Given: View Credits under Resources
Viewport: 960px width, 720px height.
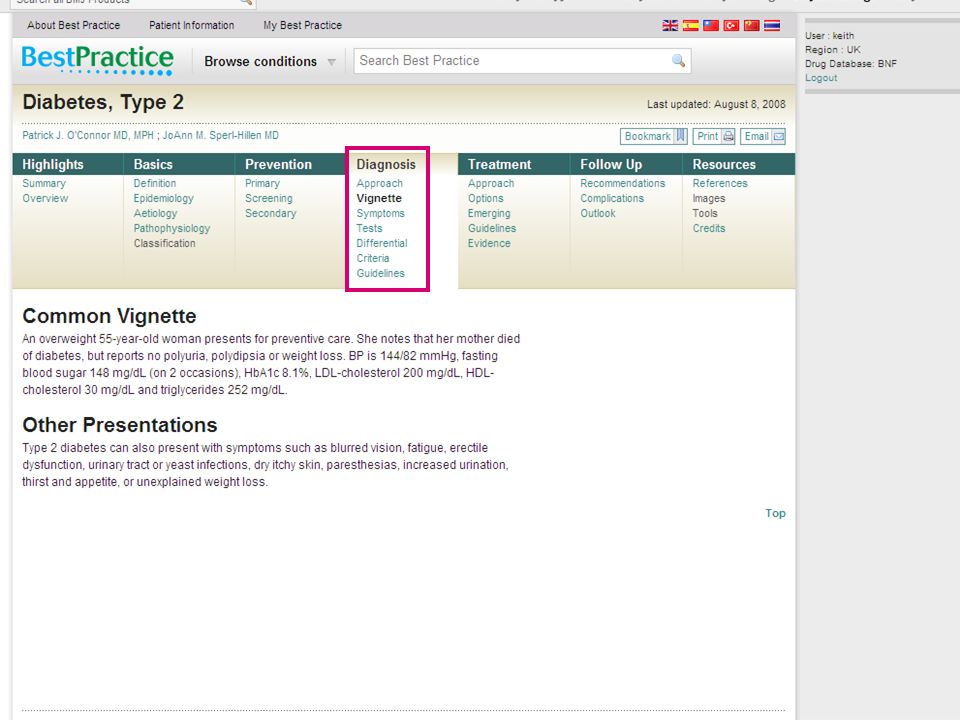Looking at the screenshot, I should (x=709, y=228).
